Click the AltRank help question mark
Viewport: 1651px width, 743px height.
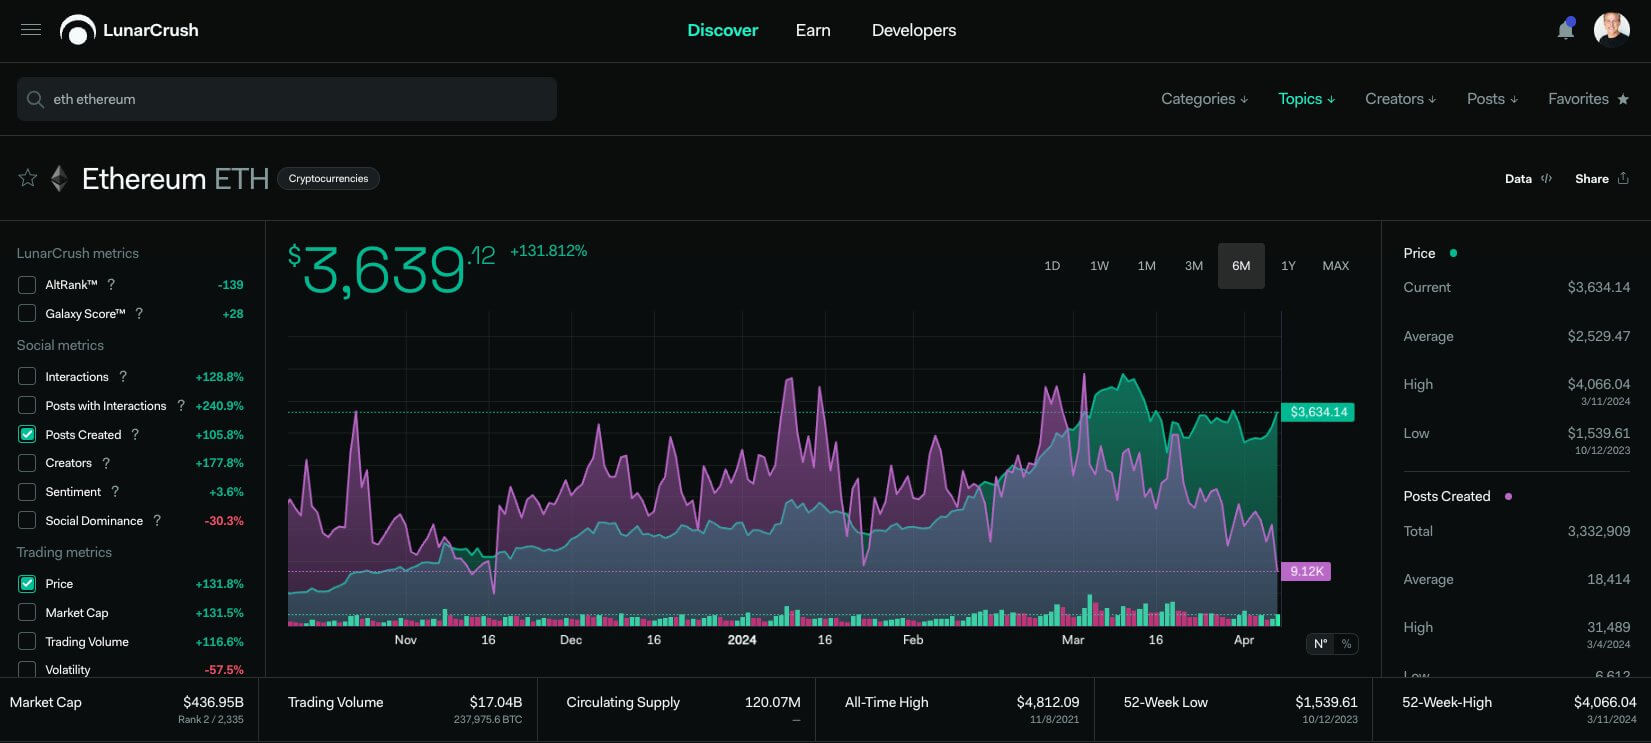pyautogui.click(x=111, y=285)
